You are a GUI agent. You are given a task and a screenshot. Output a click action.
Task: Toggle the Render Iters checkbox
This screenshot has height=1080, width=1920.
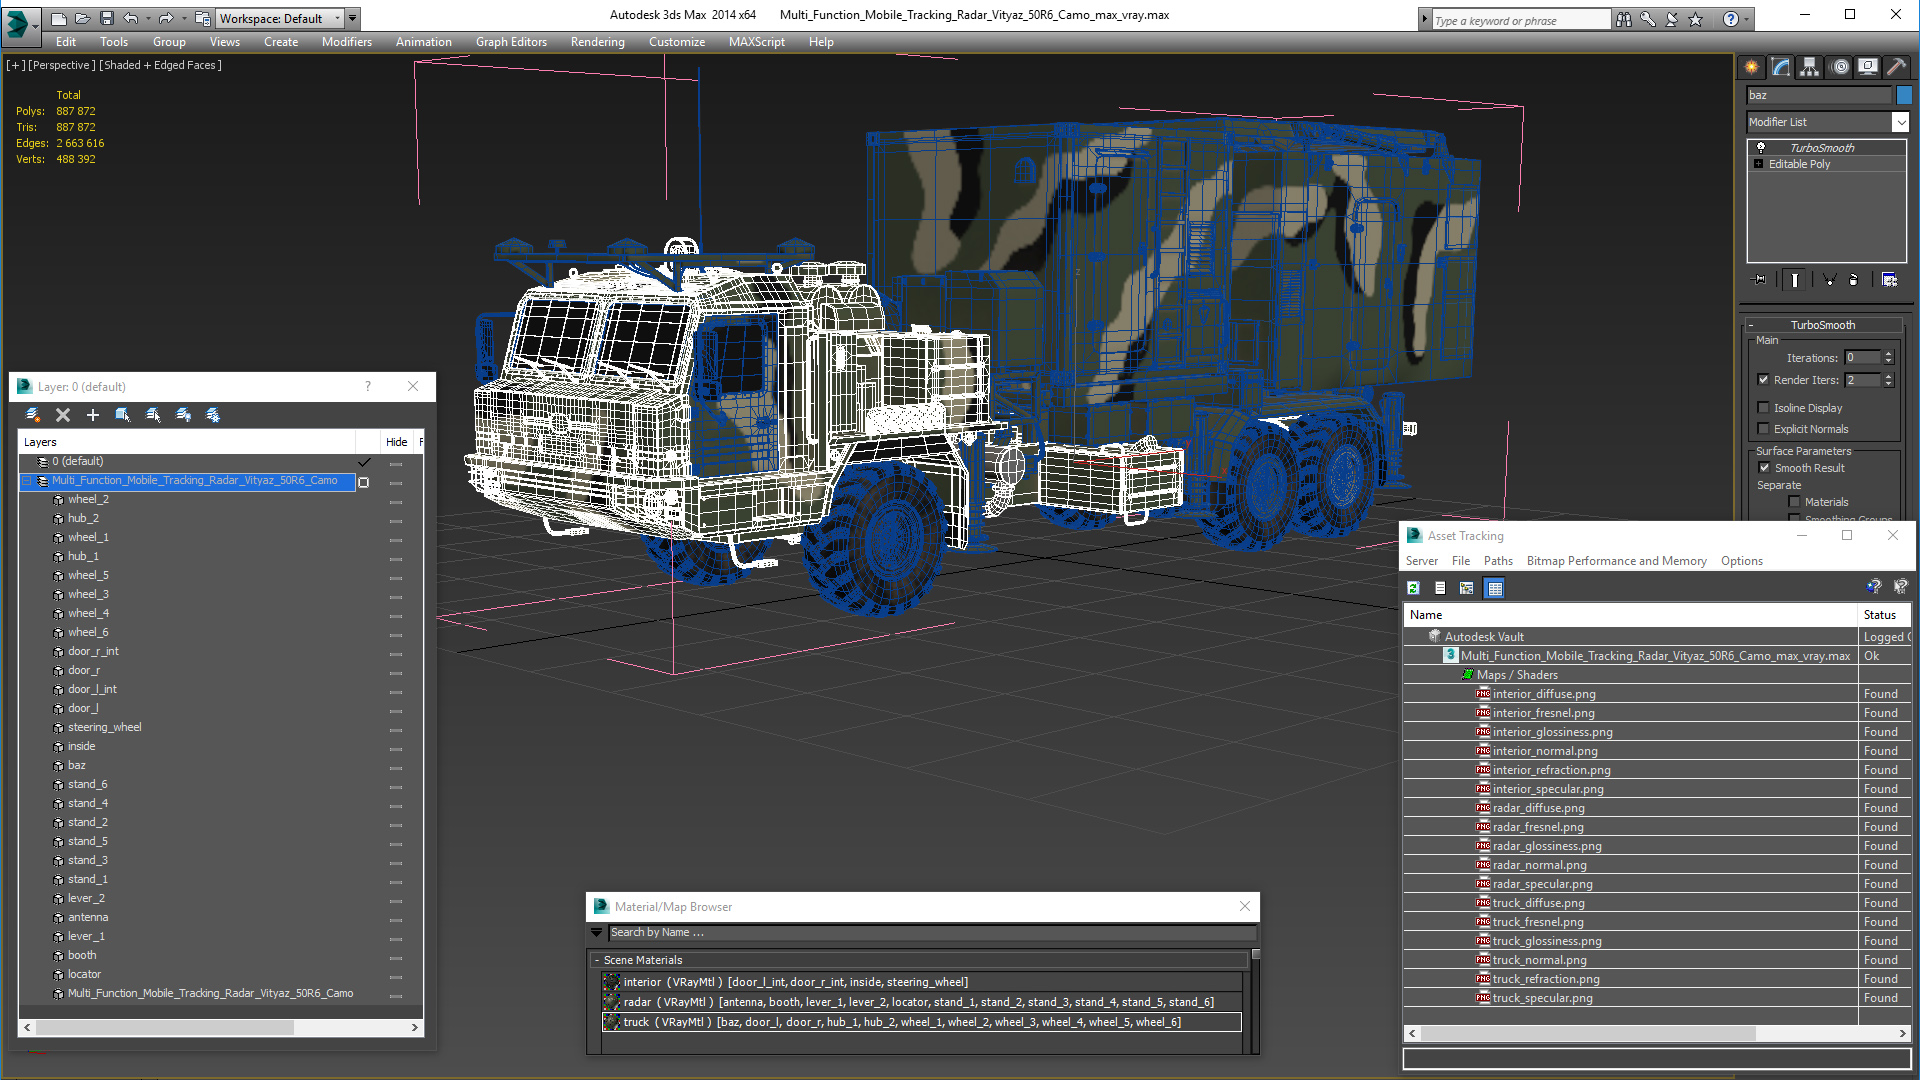(x=1764, y=380)
